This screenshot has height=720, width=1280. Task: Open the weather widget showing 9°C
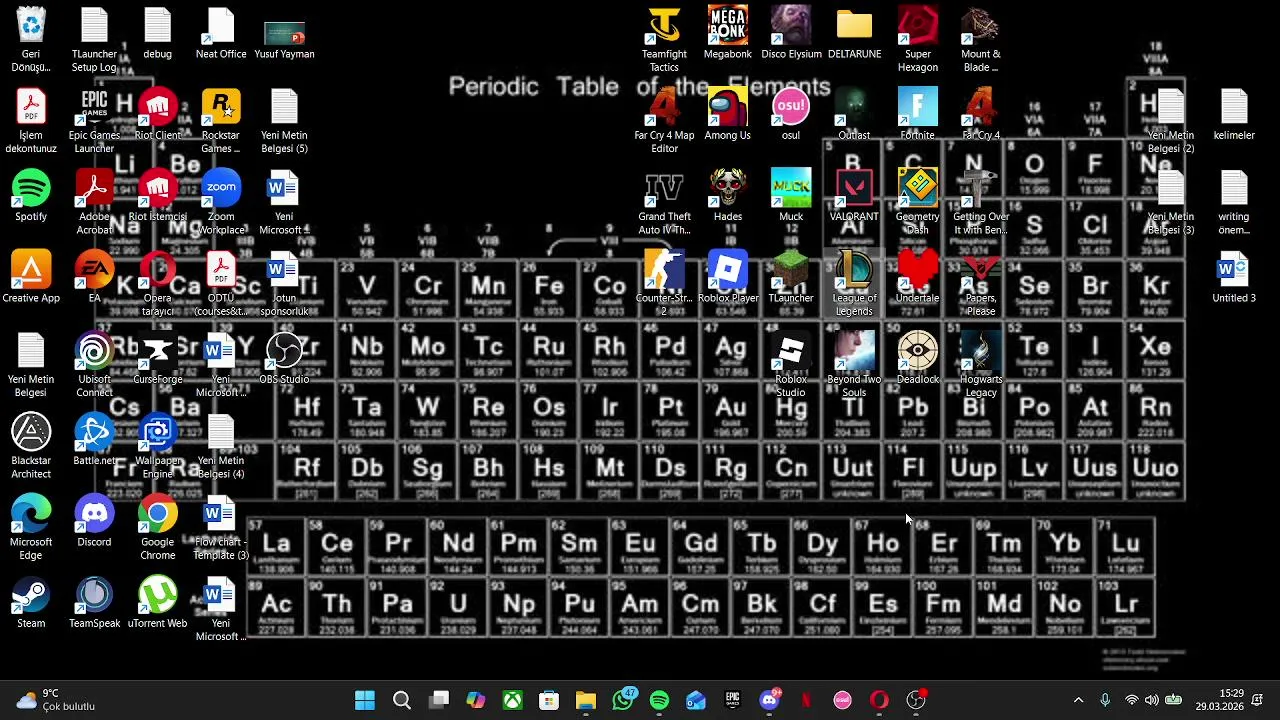pos(58,700)
